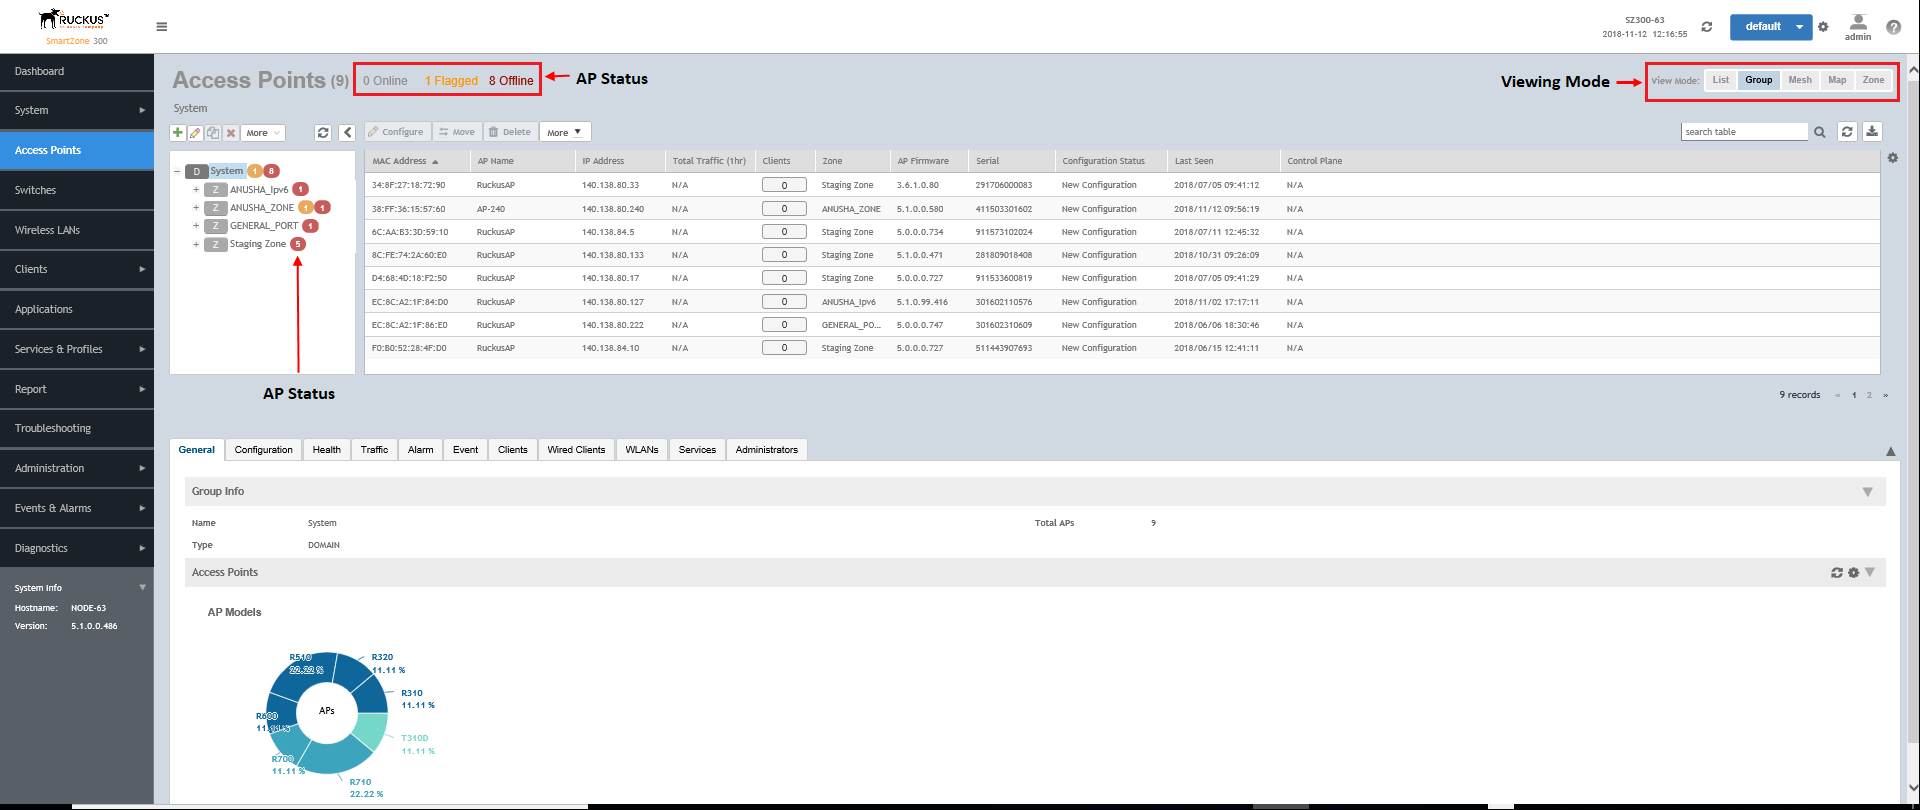Click the search table input field
1920x810 pixels.
click(x=1743, y=132)
